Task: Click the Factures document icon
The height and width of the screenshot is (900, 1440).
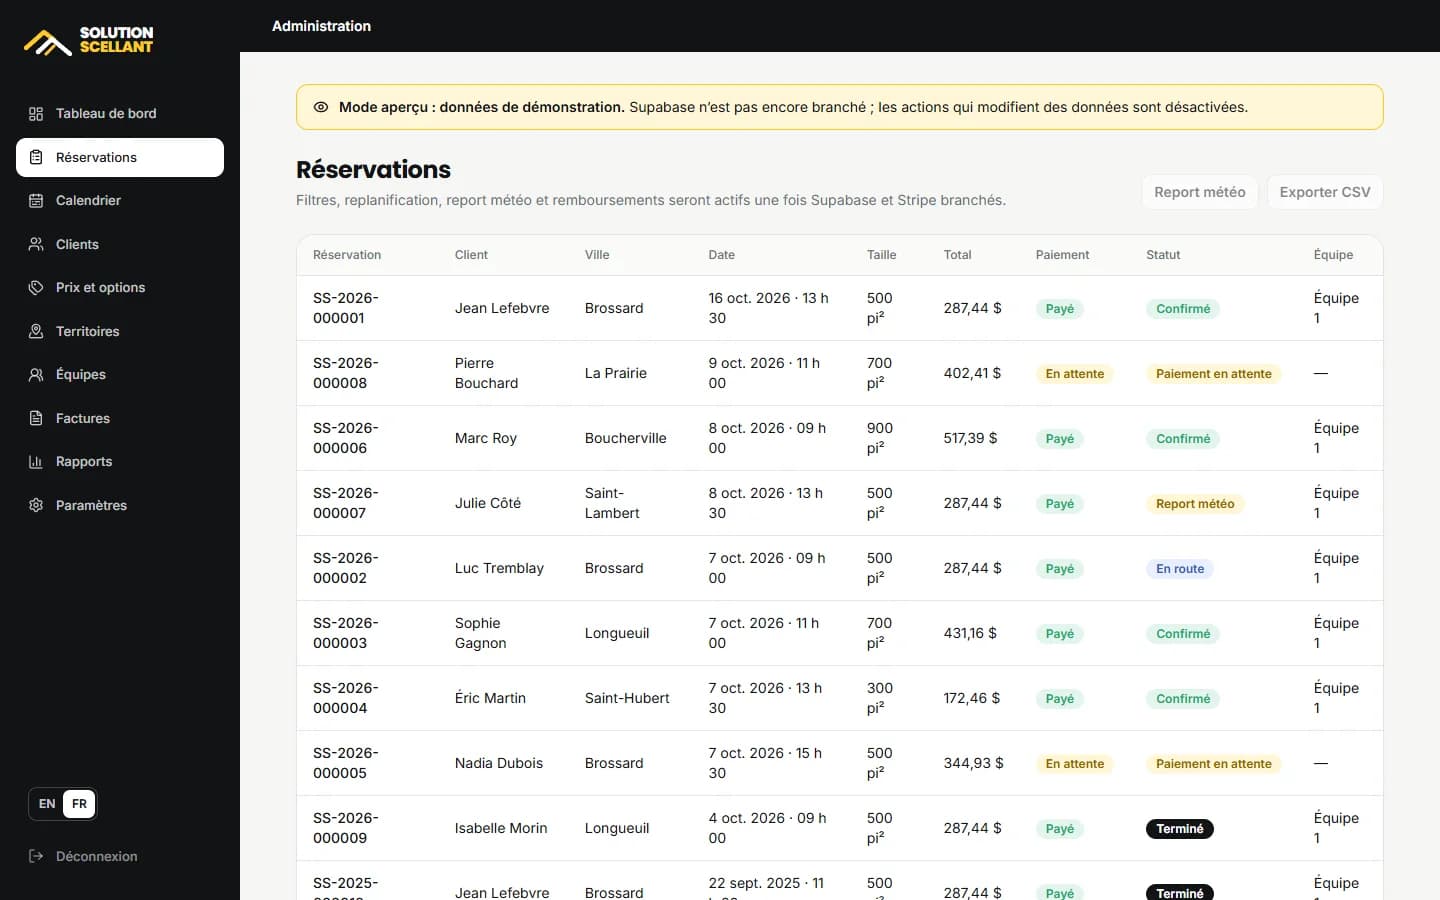Action: (x=36, y=418)
